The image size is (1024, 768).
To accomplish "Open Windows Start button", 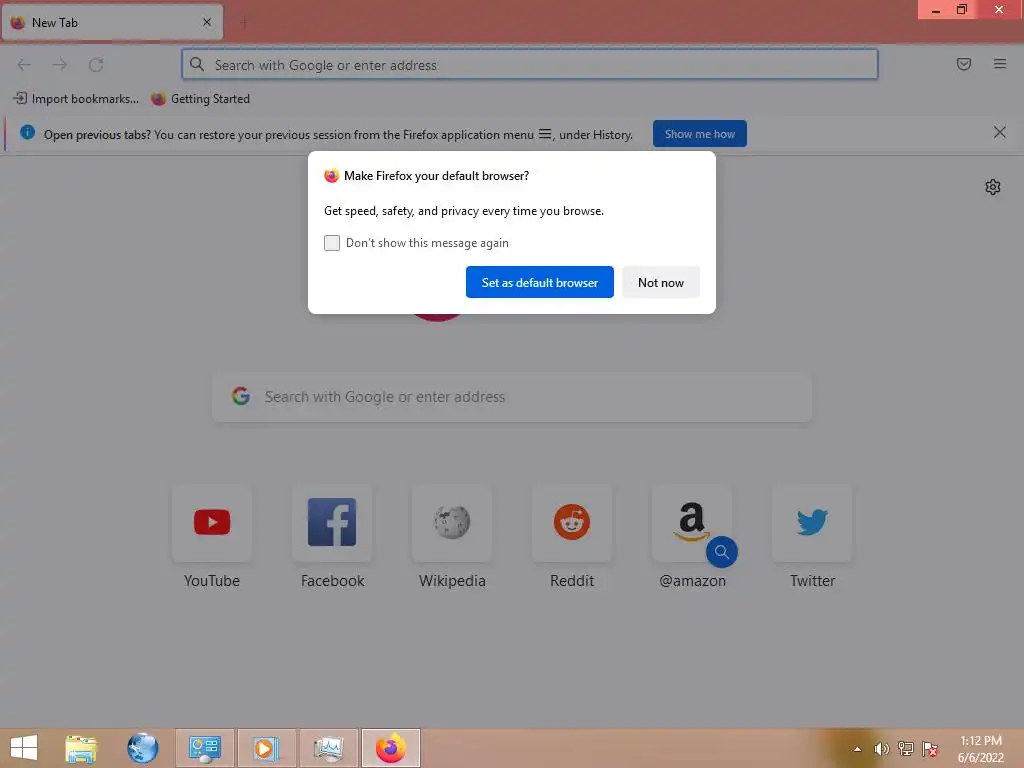I will [24, 748].
